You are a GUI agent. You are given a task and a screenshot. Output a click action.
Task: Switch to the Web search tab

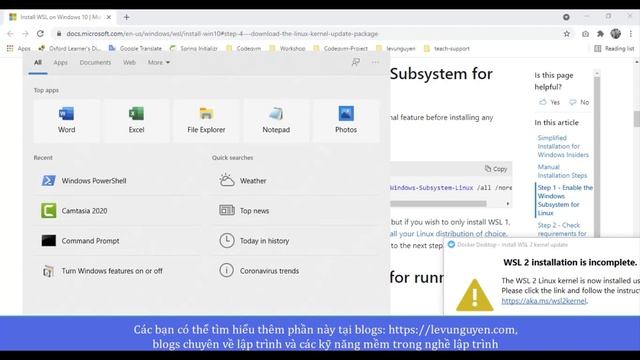129,62
